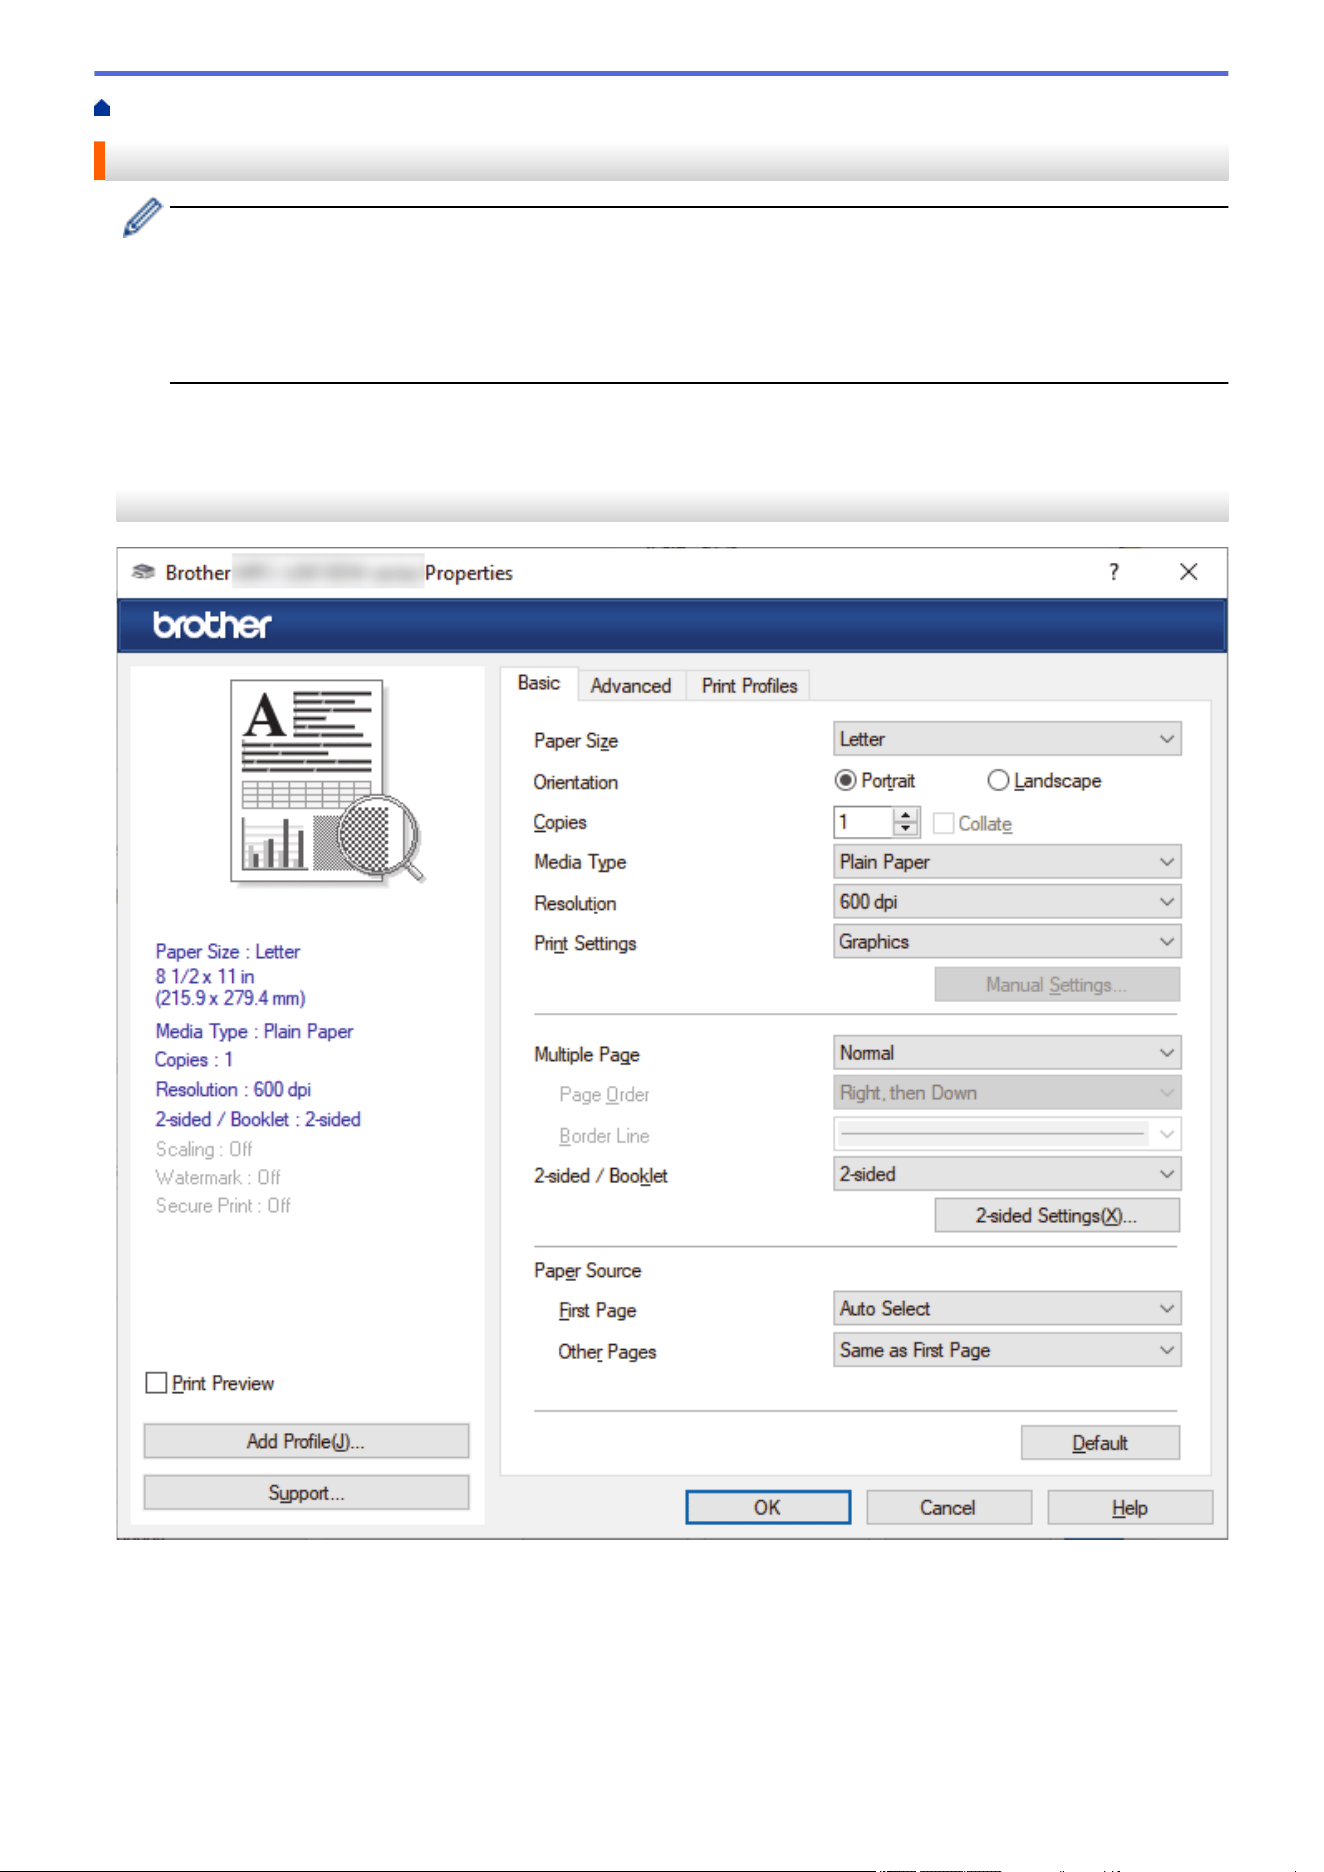The width and height of the screenshot is (1324, 1872).
Task: Open the Resolution dropdown showing 600 dpi
Action: tap(1007, 902)
